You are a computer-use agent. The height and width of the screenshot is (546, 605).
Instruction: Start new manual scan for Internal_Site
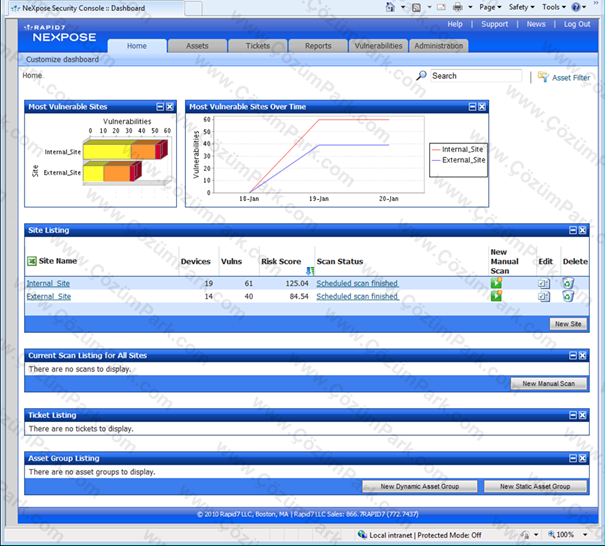[496, 283]
